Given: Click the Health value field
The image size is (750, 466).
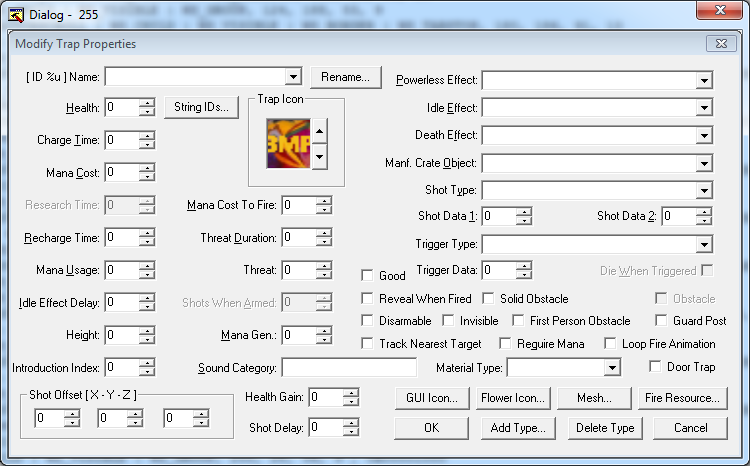Looking at the screenshot, I should [122, 107].
